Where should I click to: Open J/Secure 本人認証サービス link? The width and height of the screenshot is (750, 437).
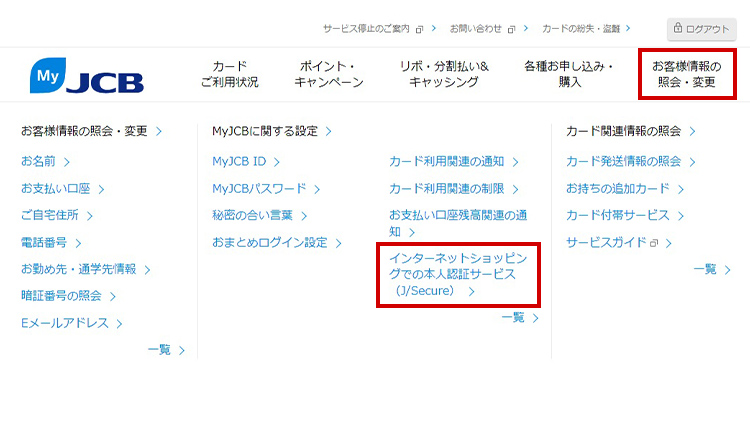pyautogui.click(x=458, y=274)
